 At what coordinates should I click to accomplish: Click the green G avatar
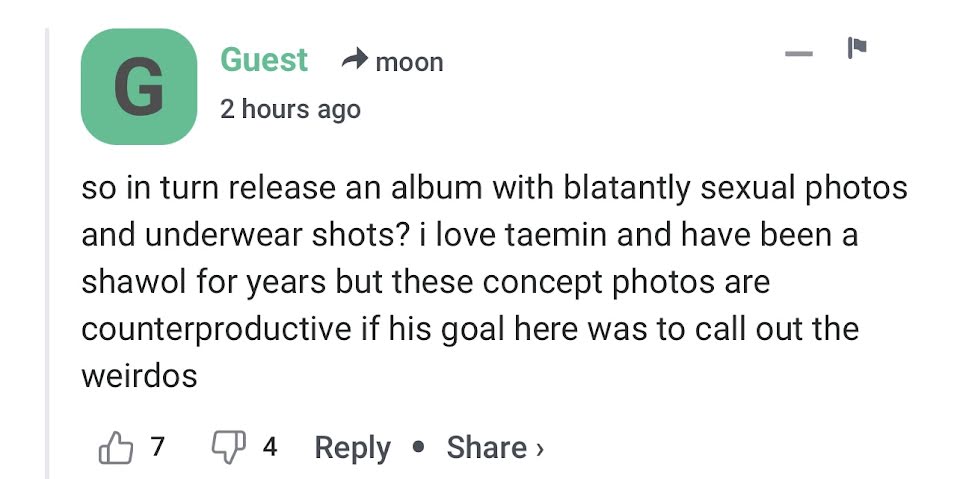point(138,86)
